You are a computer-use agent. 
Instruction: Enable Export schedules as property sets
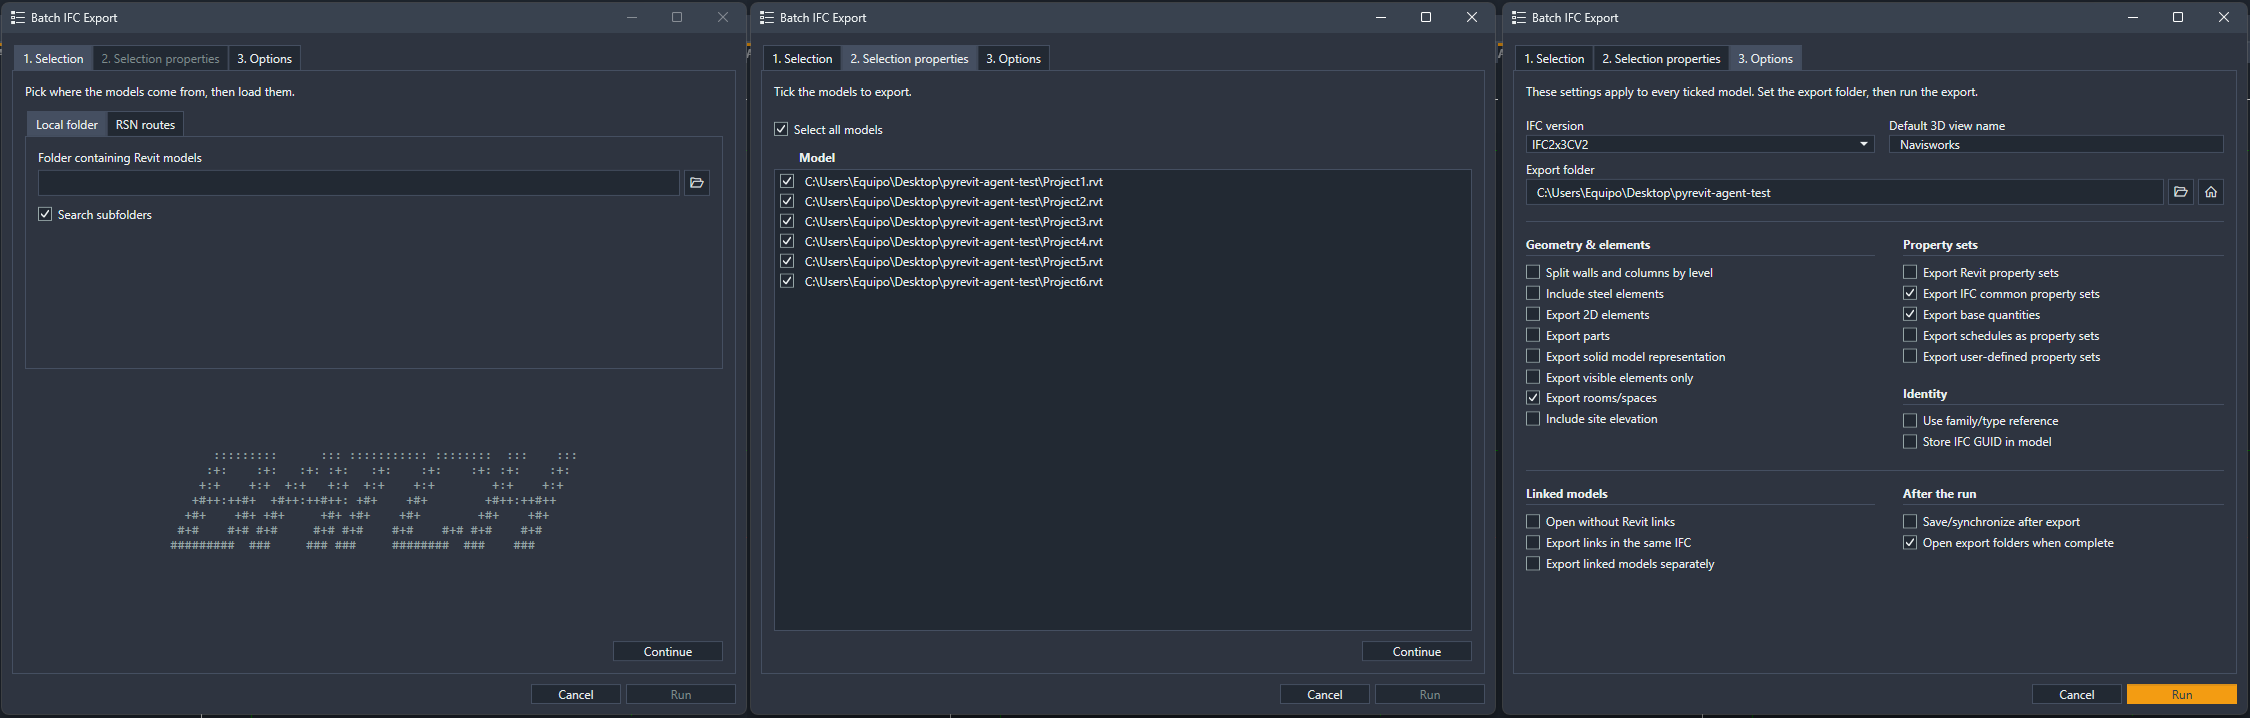[x=1910, y=335]
